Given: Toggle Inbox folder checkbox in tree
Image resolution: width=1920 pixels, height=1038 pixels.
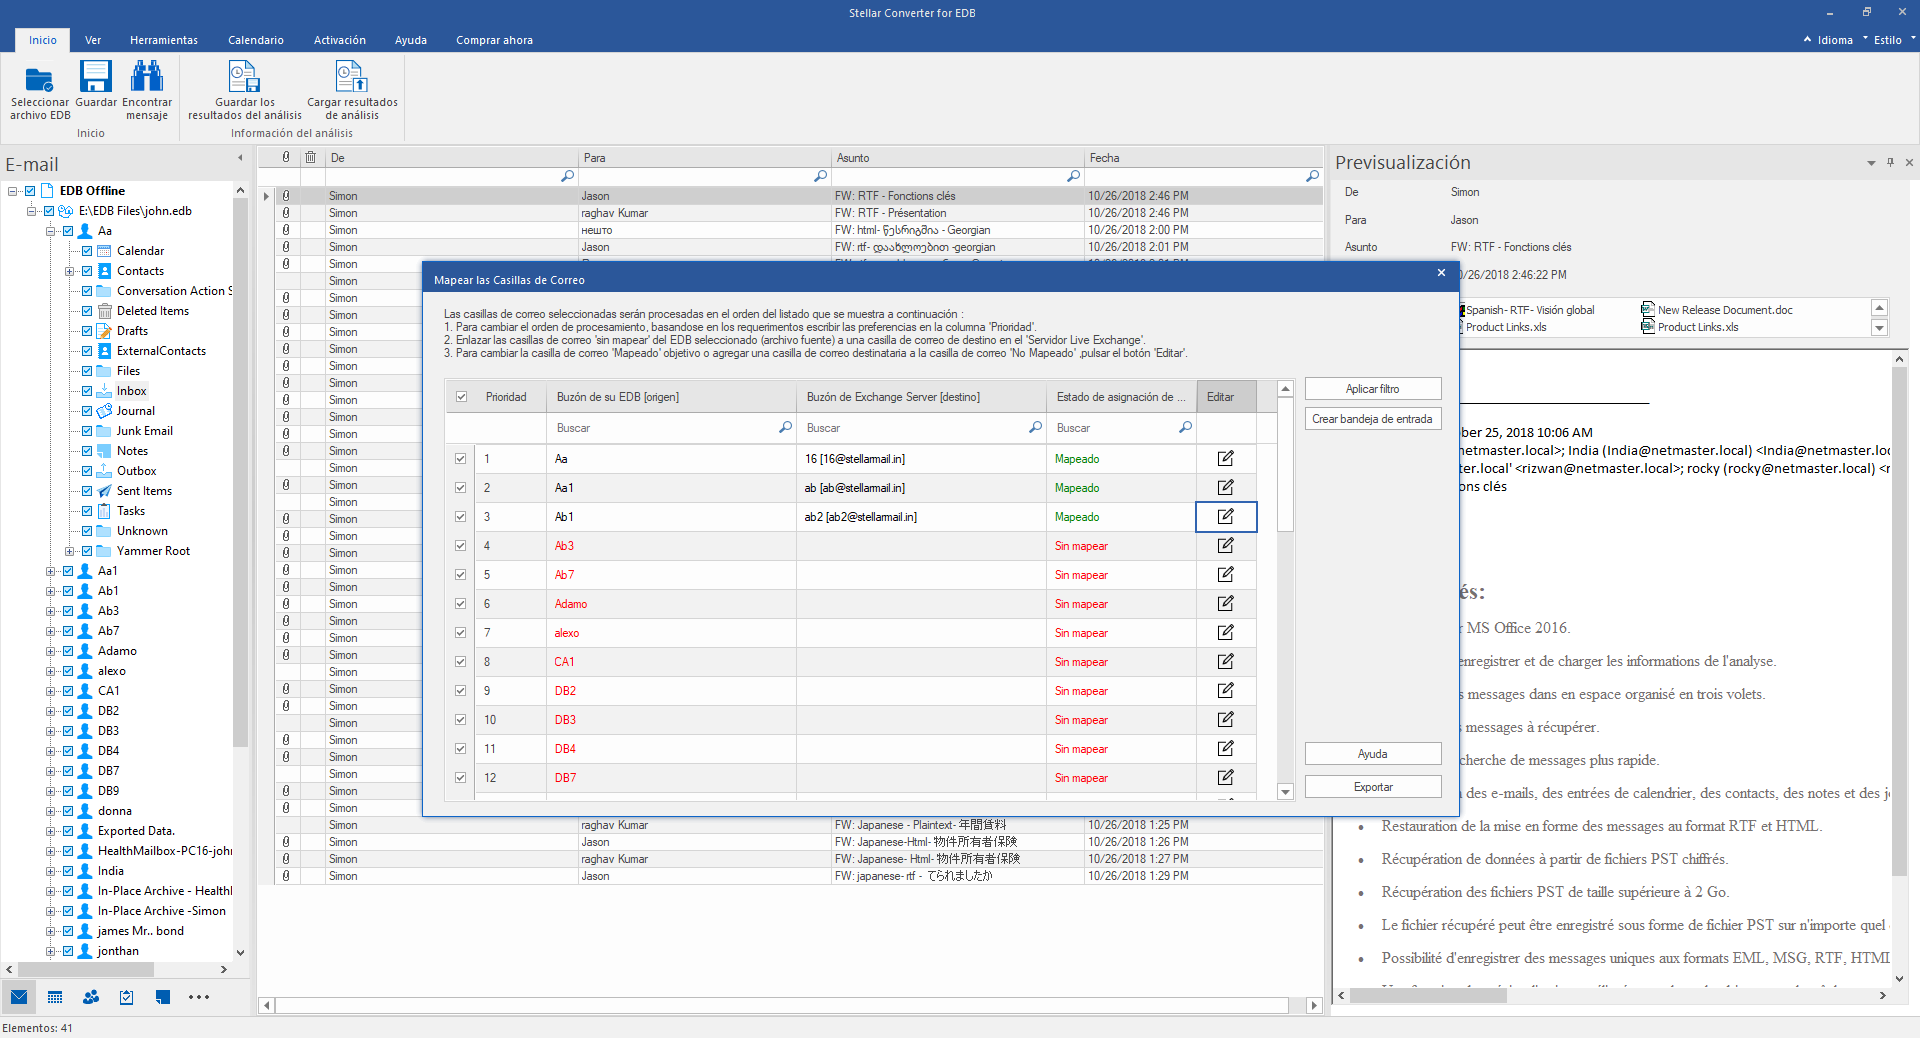Looking at the screenshot, I should [87, 391].
